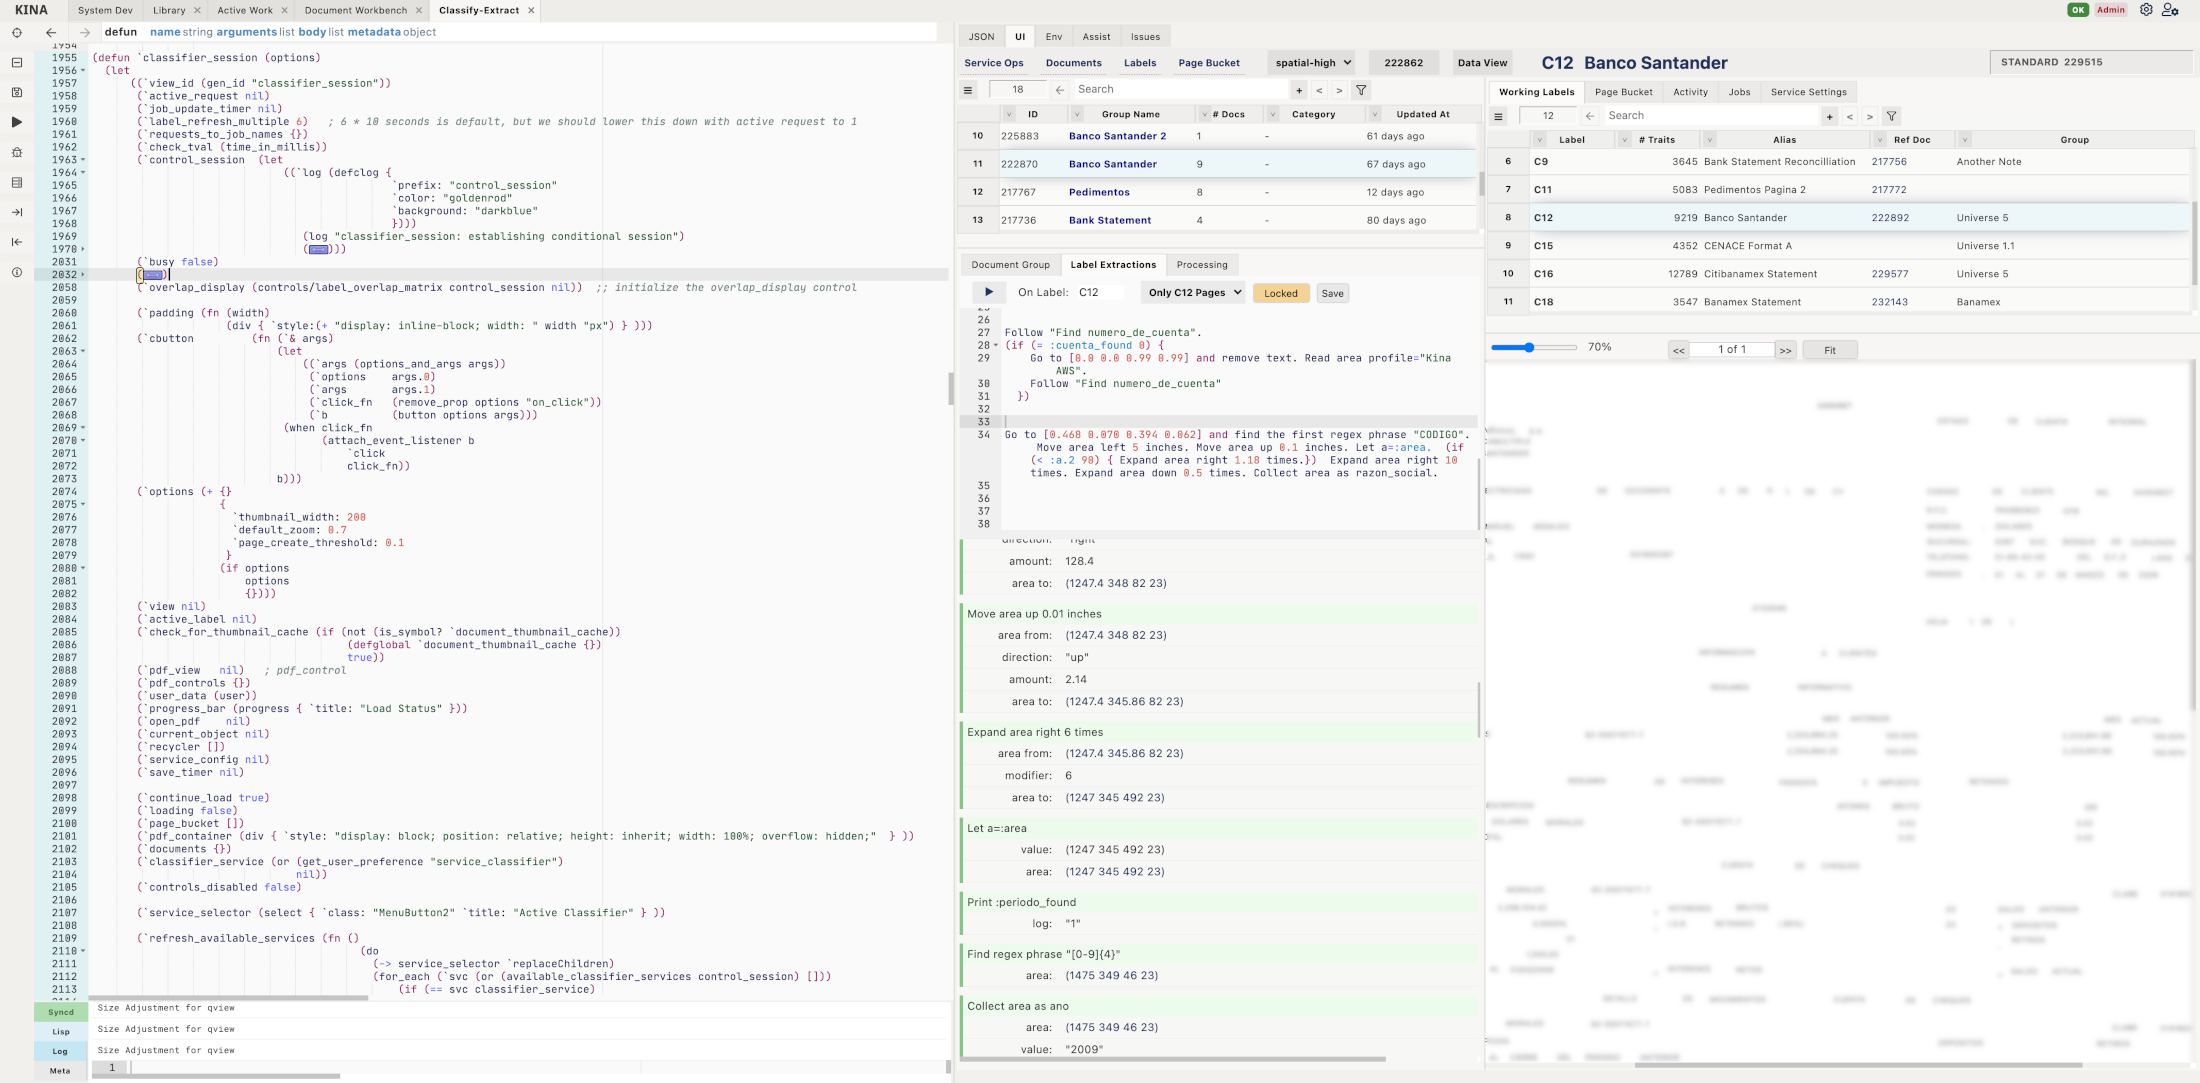
Task: Toggle the Syncd status indicator
Action: click(60, 1012)
